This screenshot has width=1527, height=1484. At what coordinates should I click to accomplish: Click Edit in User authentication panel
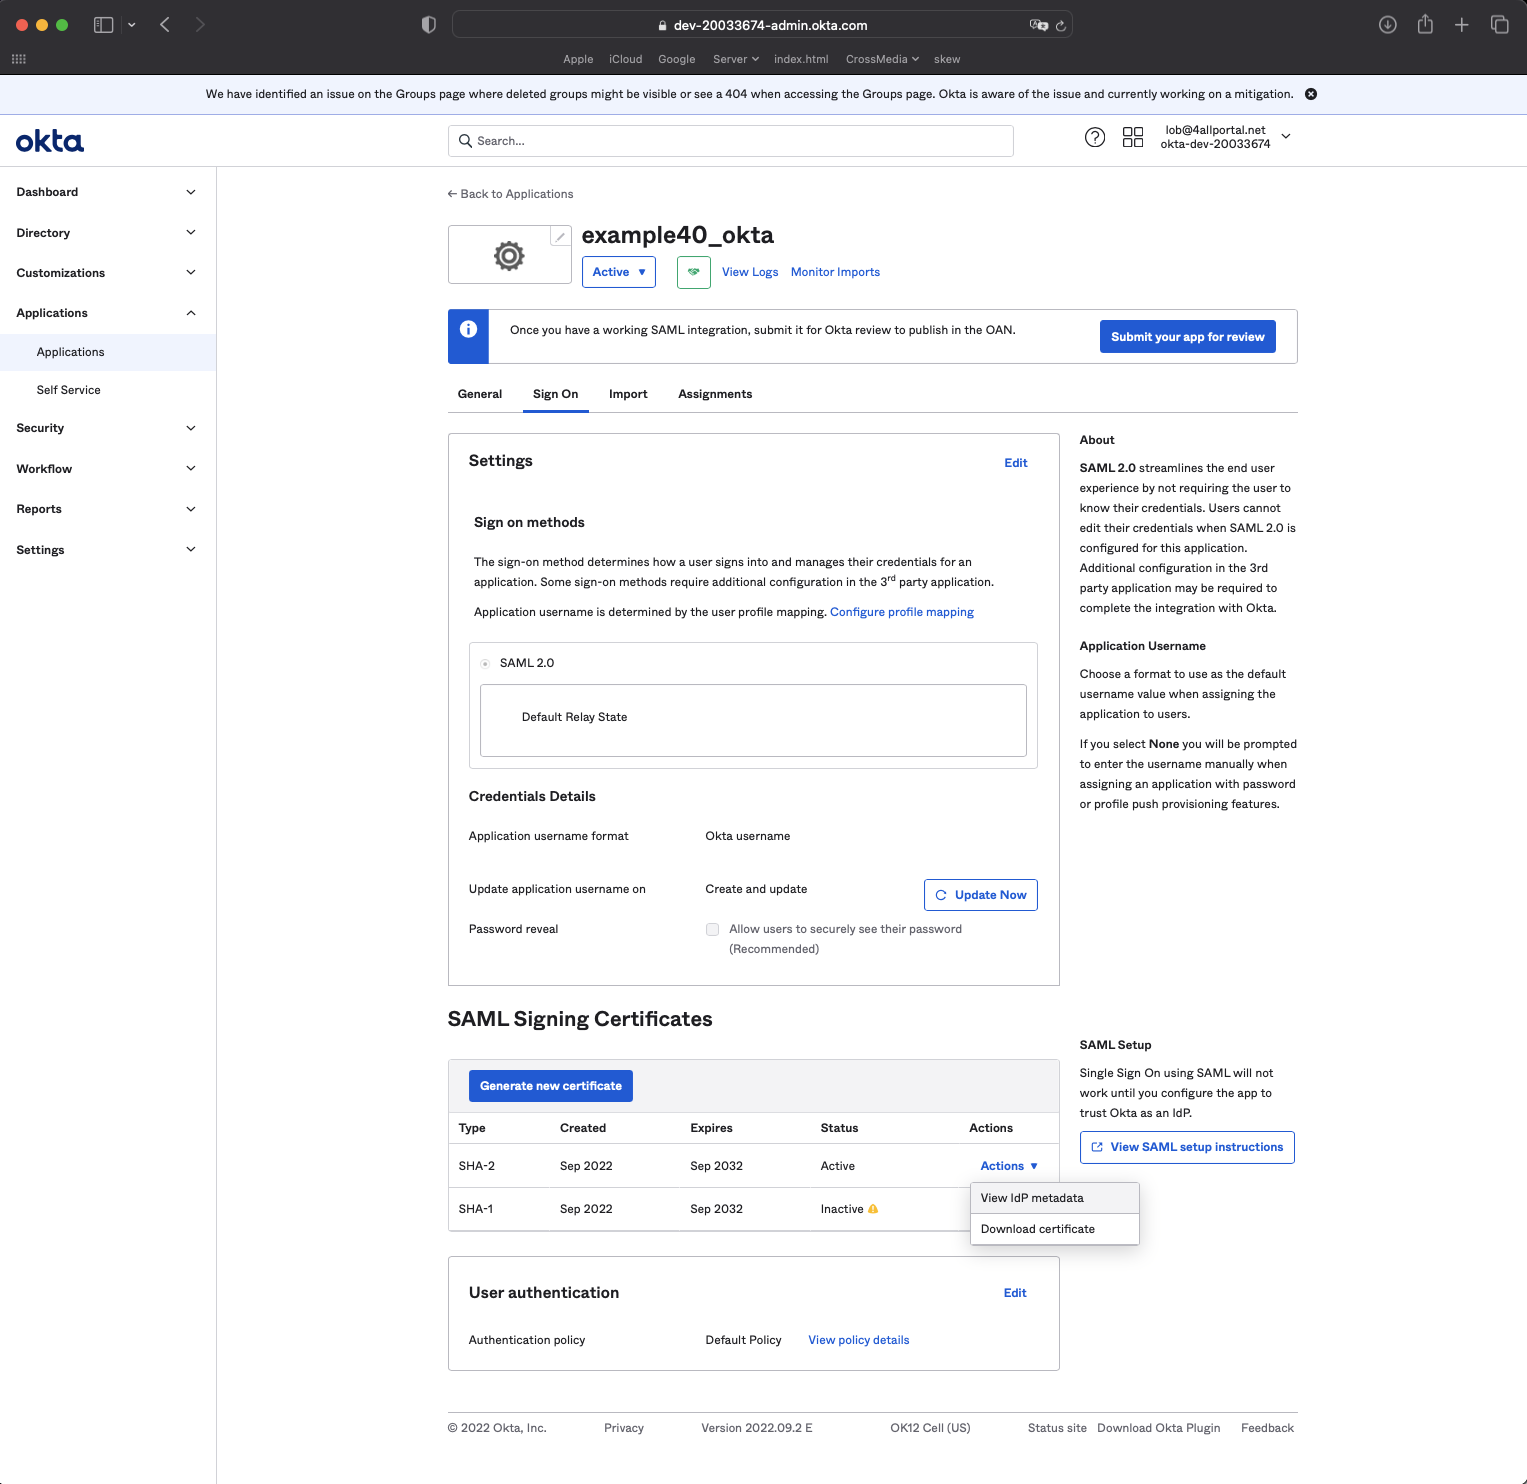pos(1015,1293)
